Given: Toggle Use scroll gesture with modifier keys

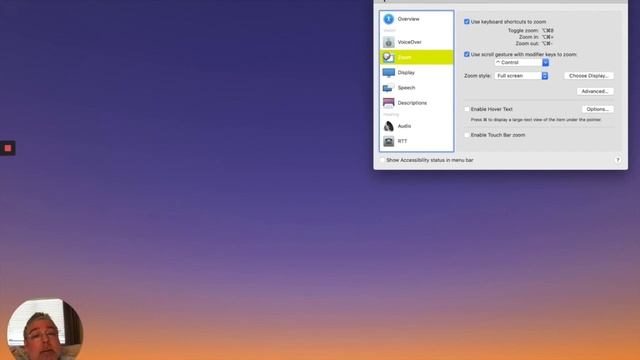Looking at the screenshot, I should [467, 54].
